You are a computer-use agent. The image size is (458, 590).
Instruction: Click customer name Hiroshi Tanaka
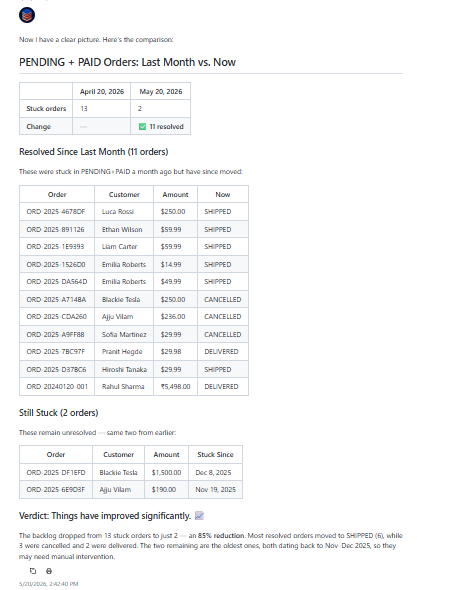[124, 369]
